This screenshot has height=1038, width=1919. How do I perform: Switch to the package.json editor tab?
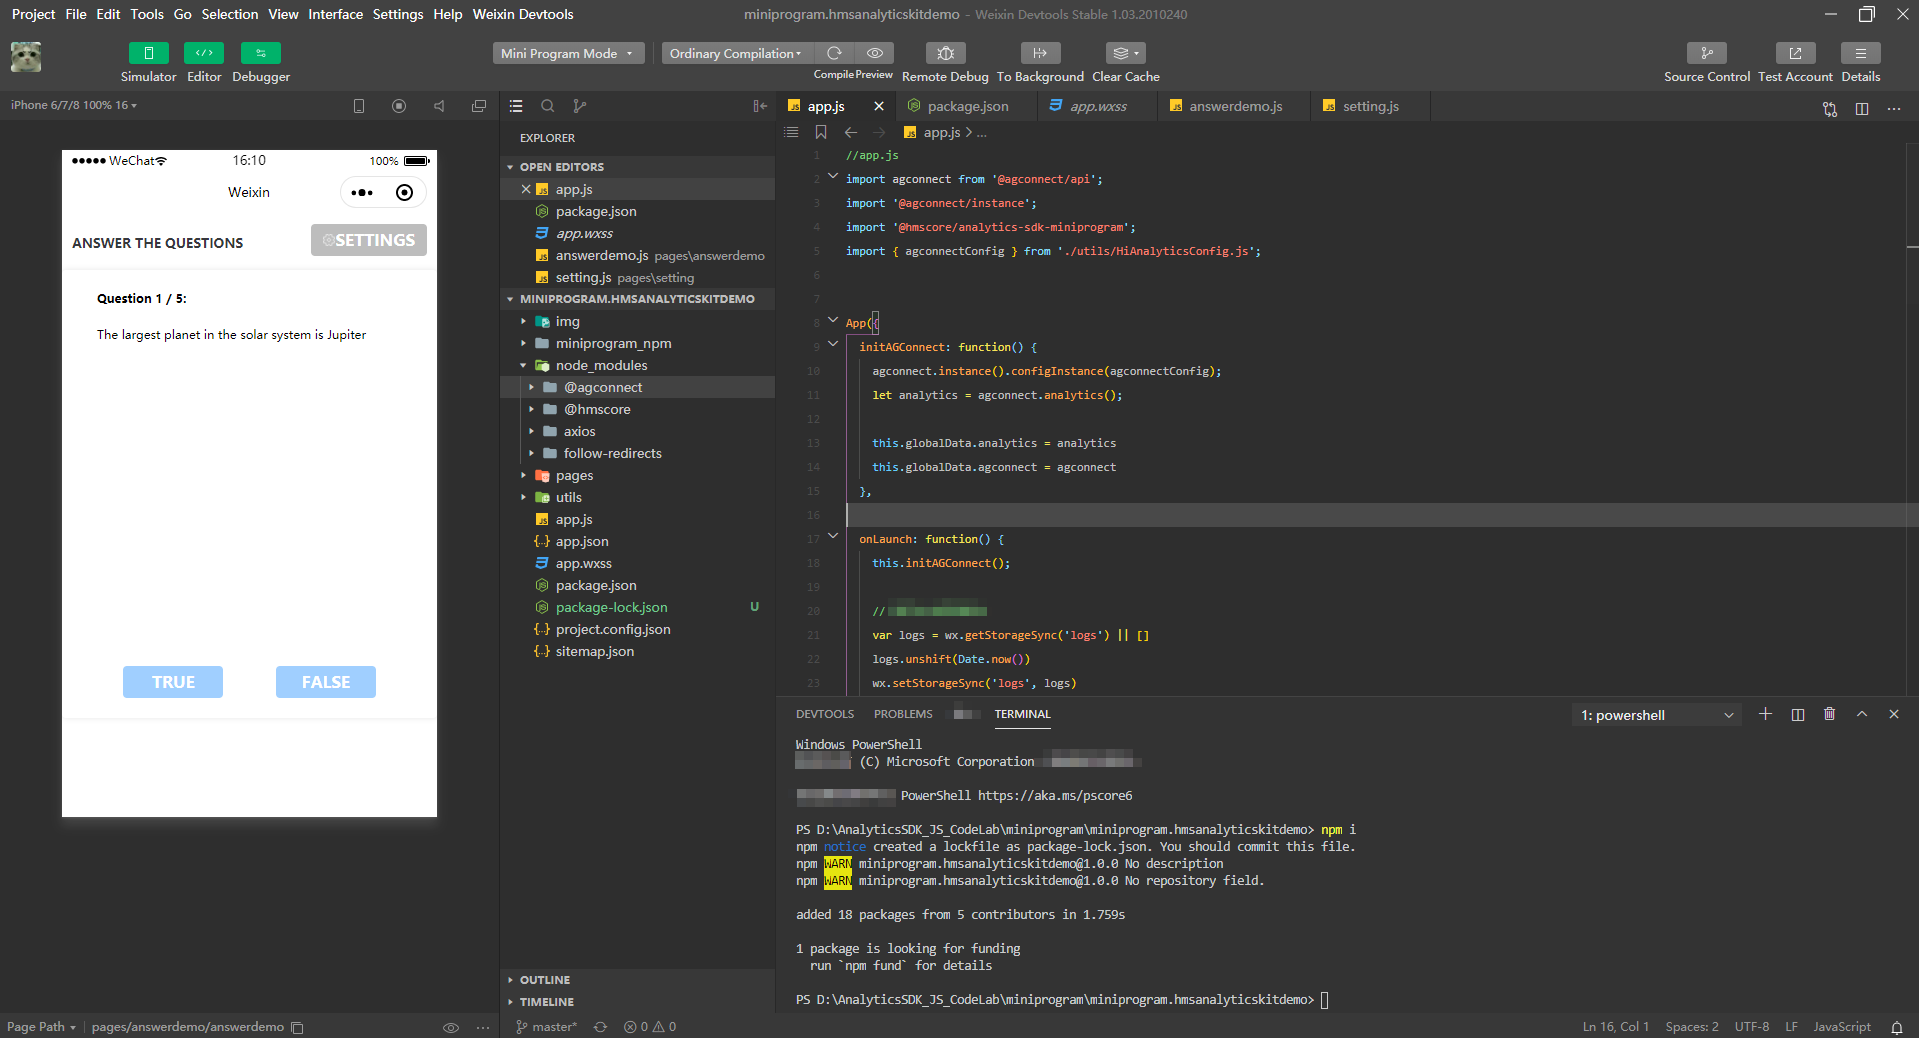click(967, 106)
